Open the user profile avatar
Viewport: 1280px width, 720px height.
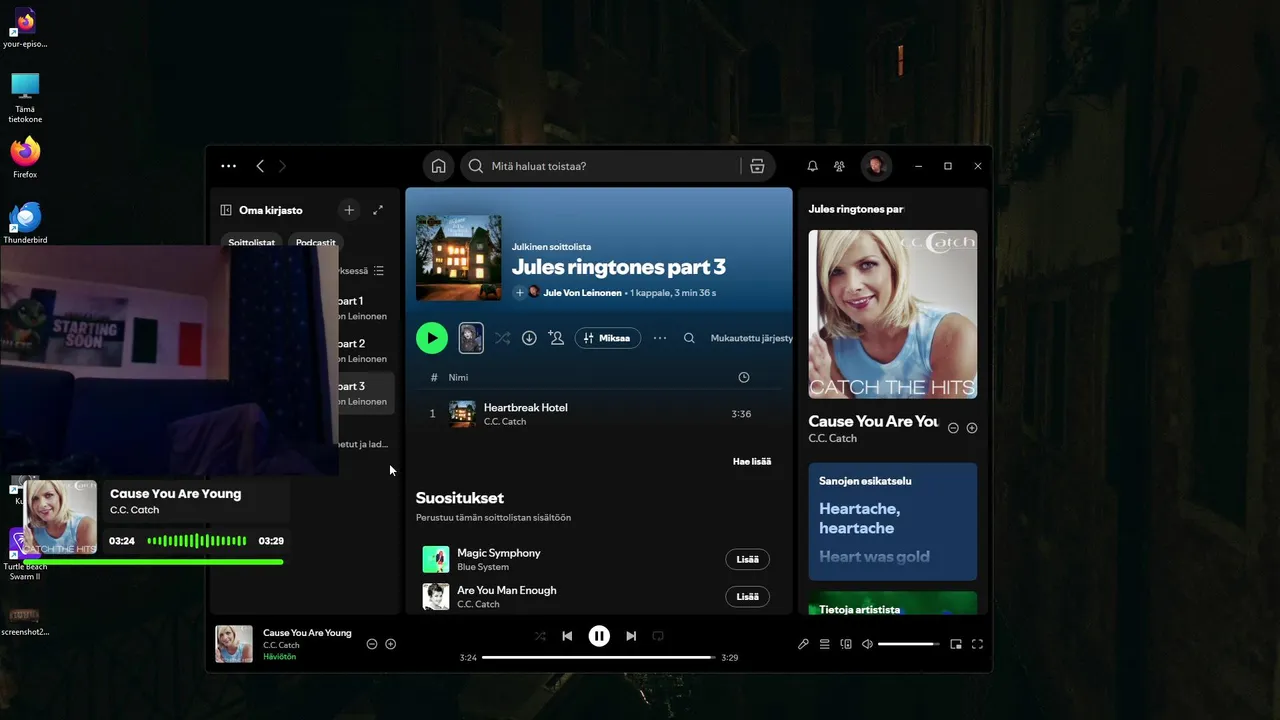tap(876, 166)
